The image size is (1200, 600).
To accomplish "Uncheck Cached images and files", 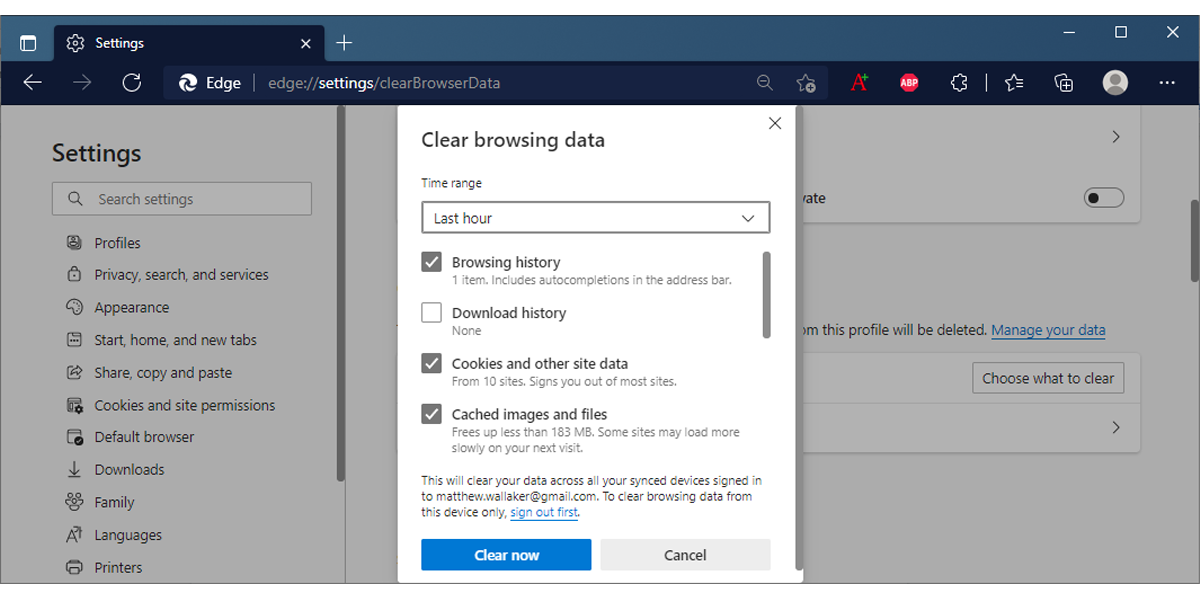I will click(x=431, y=414).
